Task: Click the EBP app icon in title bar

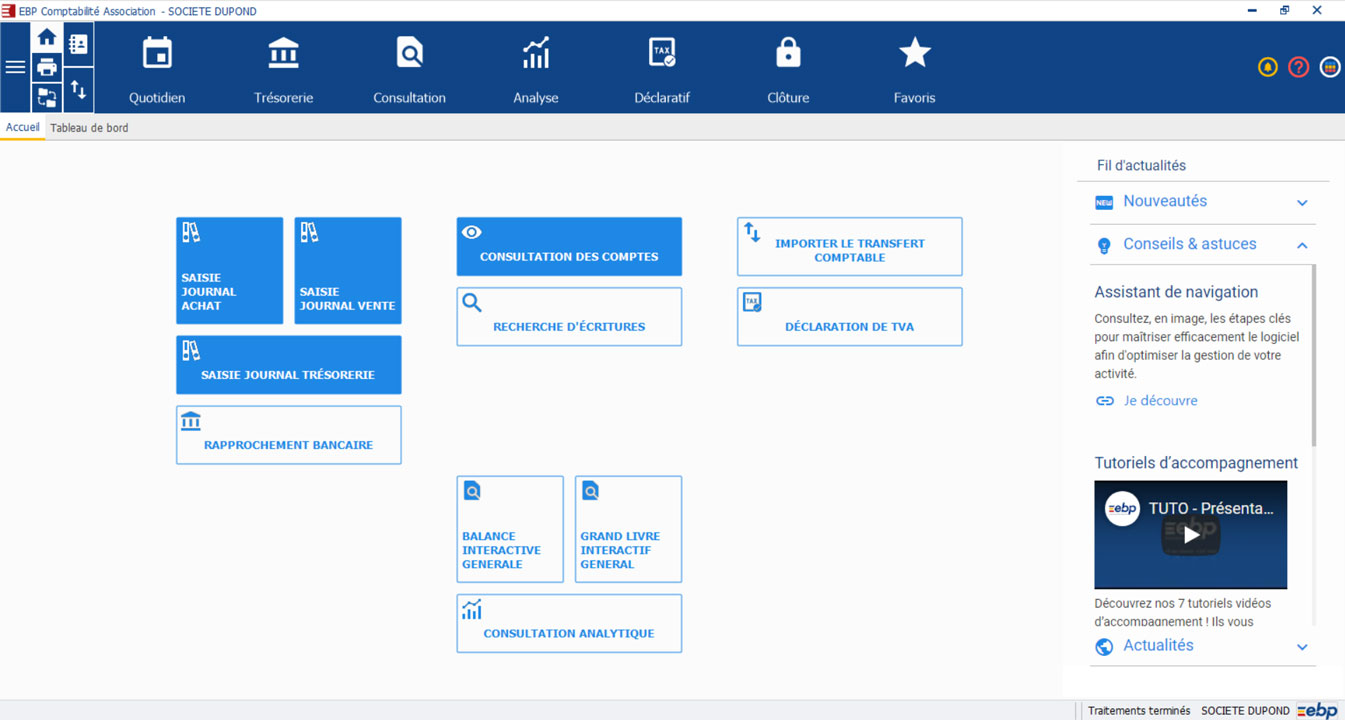Action: (x=8, y=11)
